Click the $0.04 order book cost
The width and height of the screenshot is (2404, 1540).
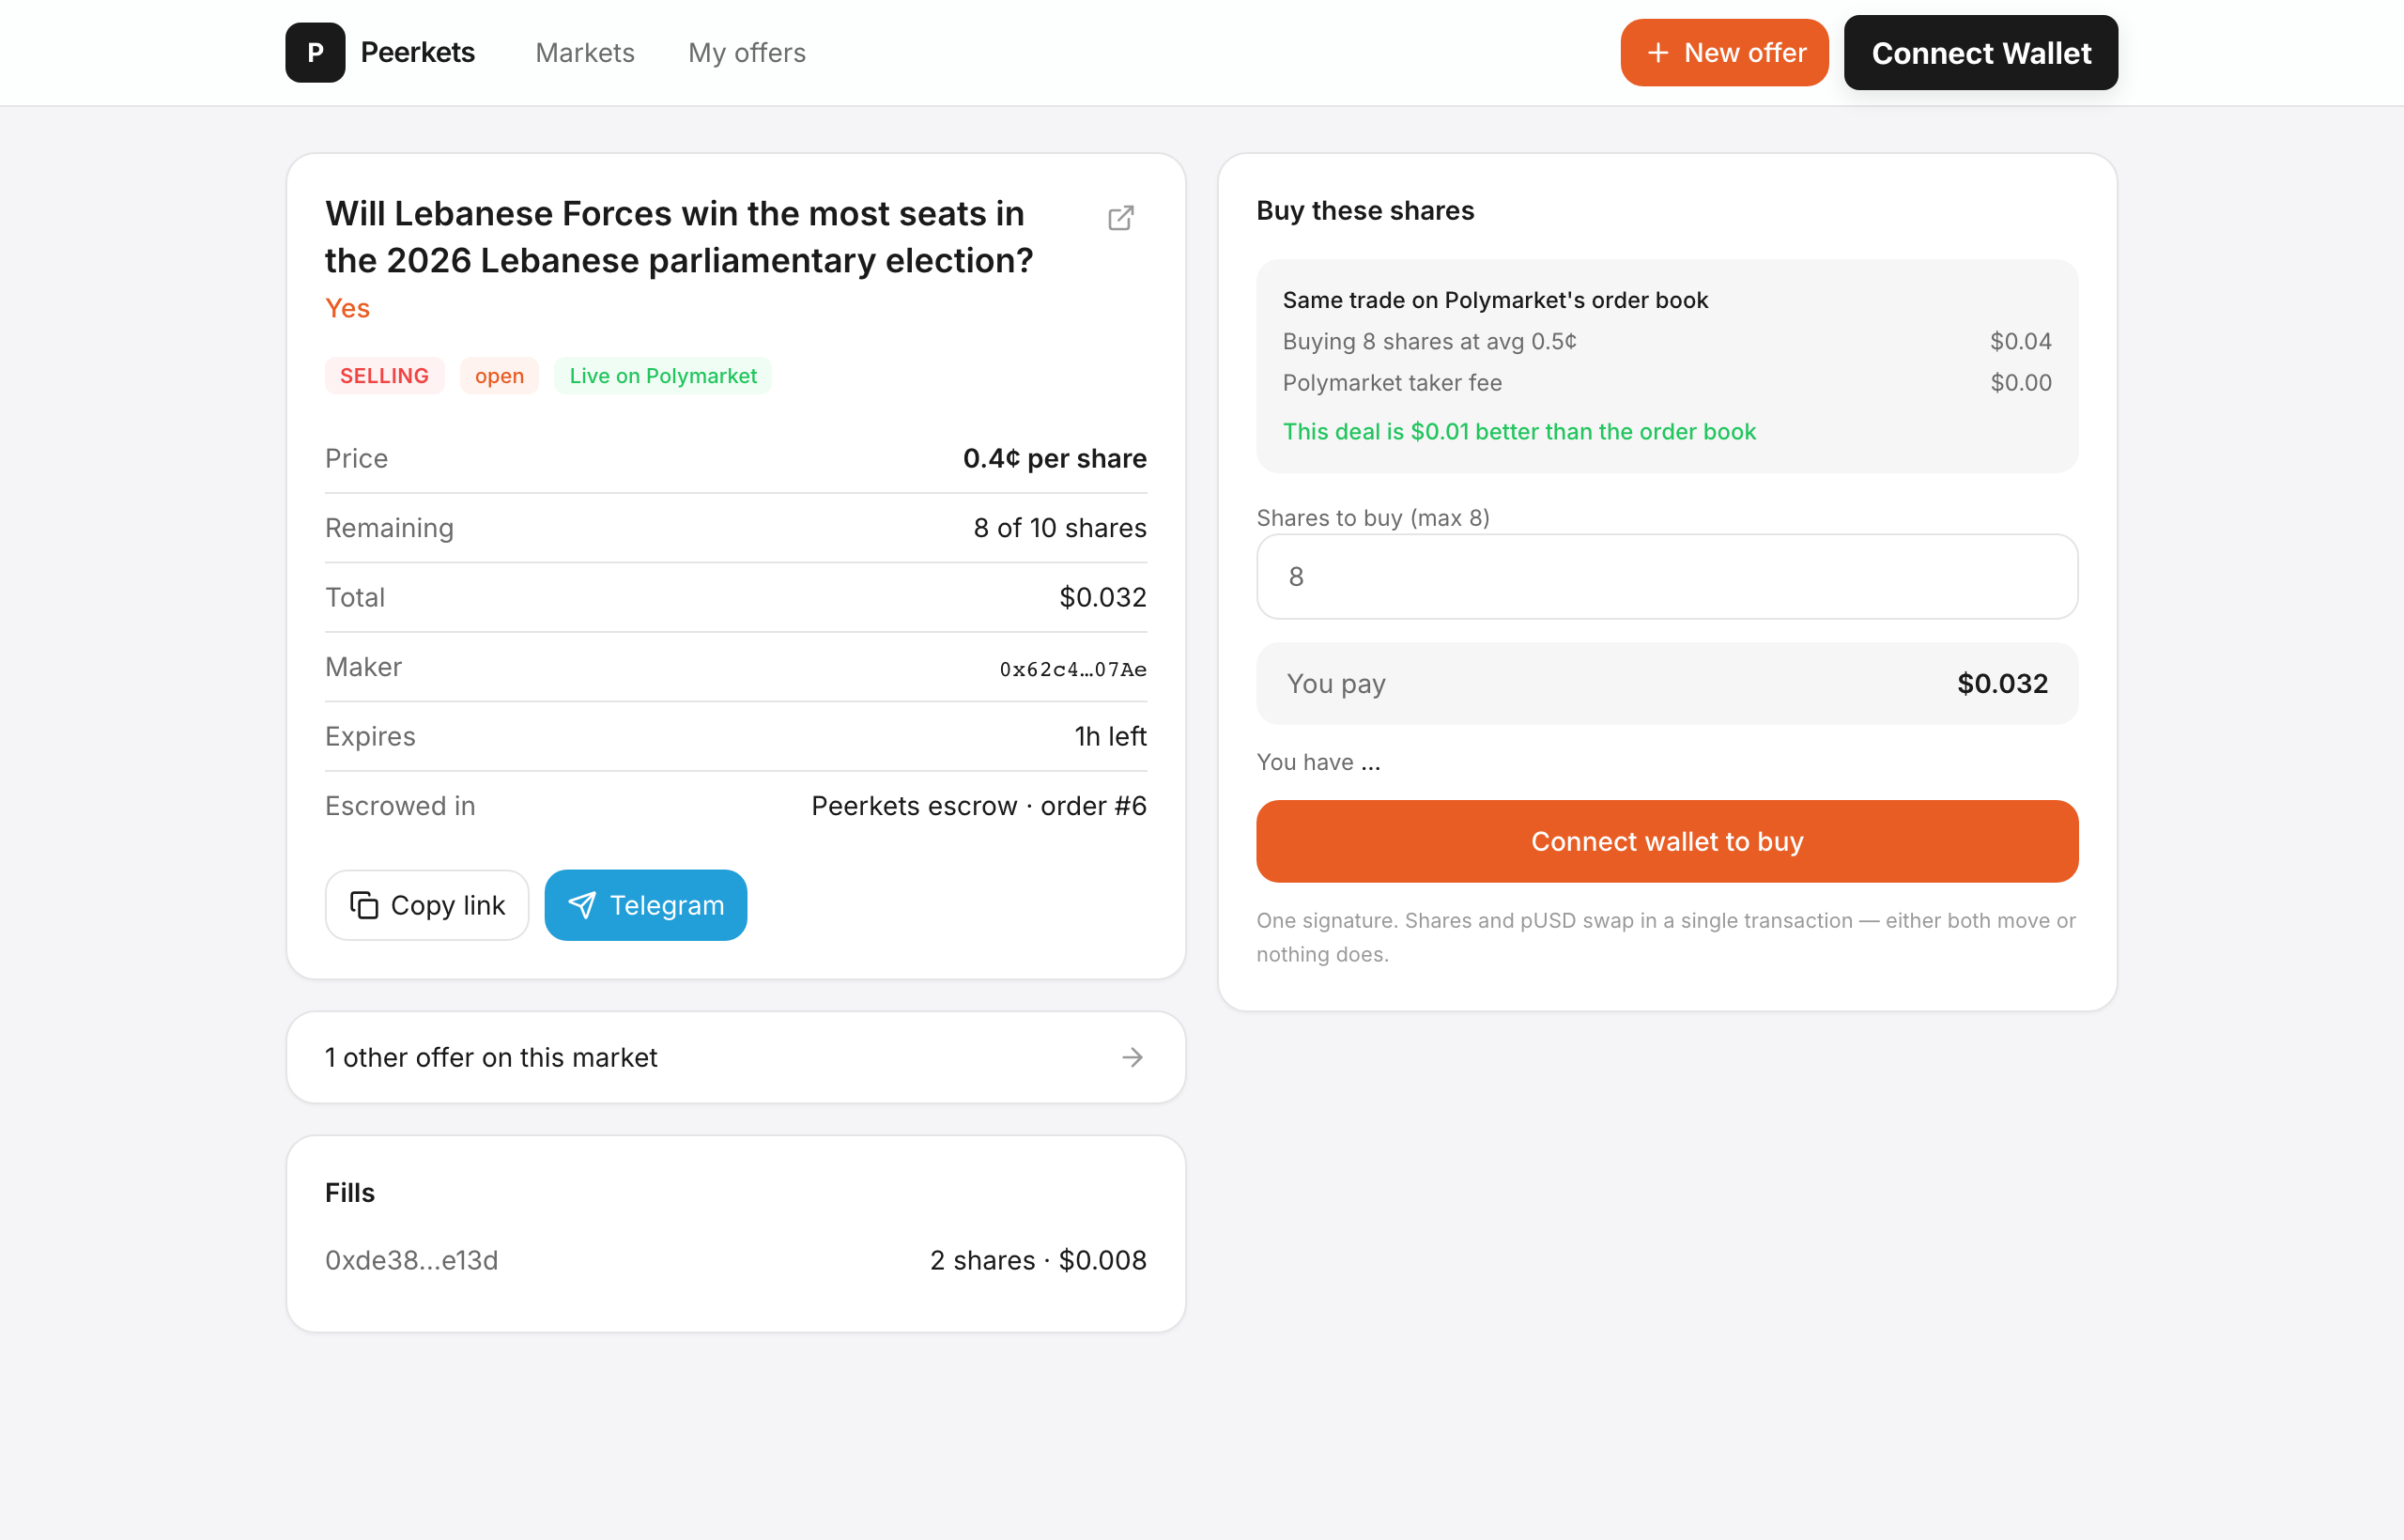click(x=2020, y=341)
